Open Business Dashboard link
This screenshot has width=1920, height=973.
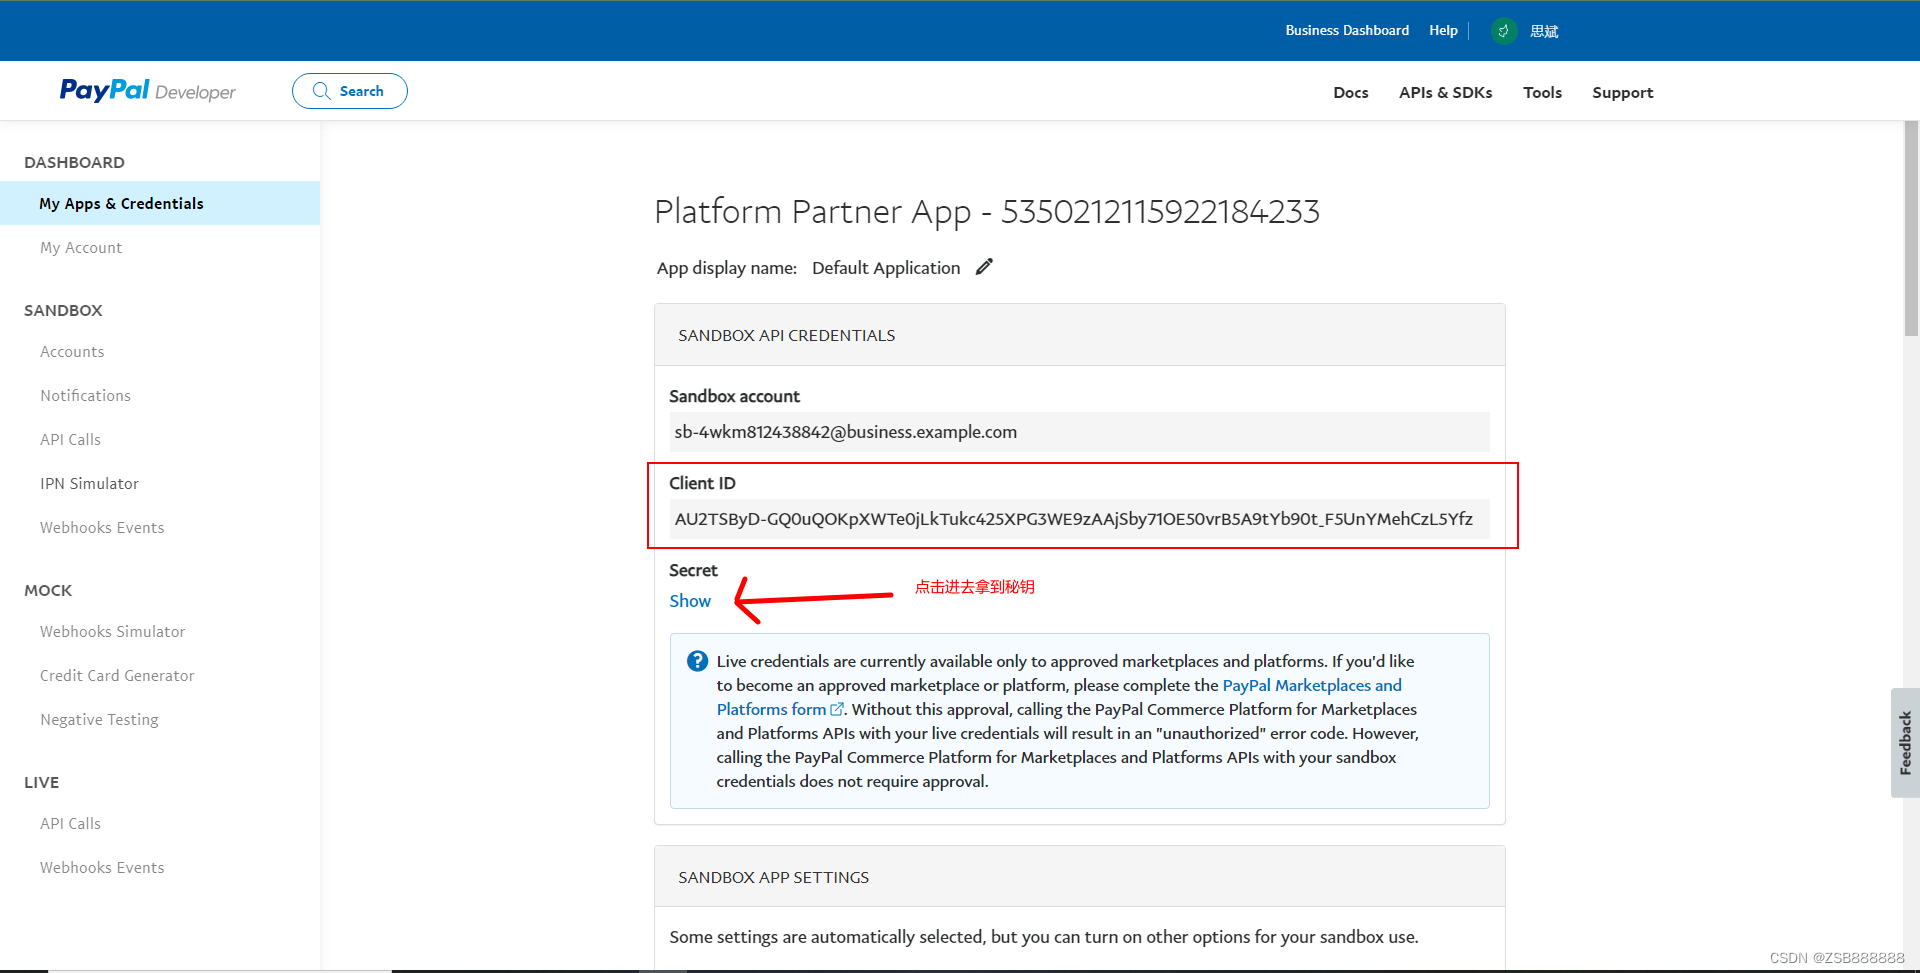(1347, 31)
